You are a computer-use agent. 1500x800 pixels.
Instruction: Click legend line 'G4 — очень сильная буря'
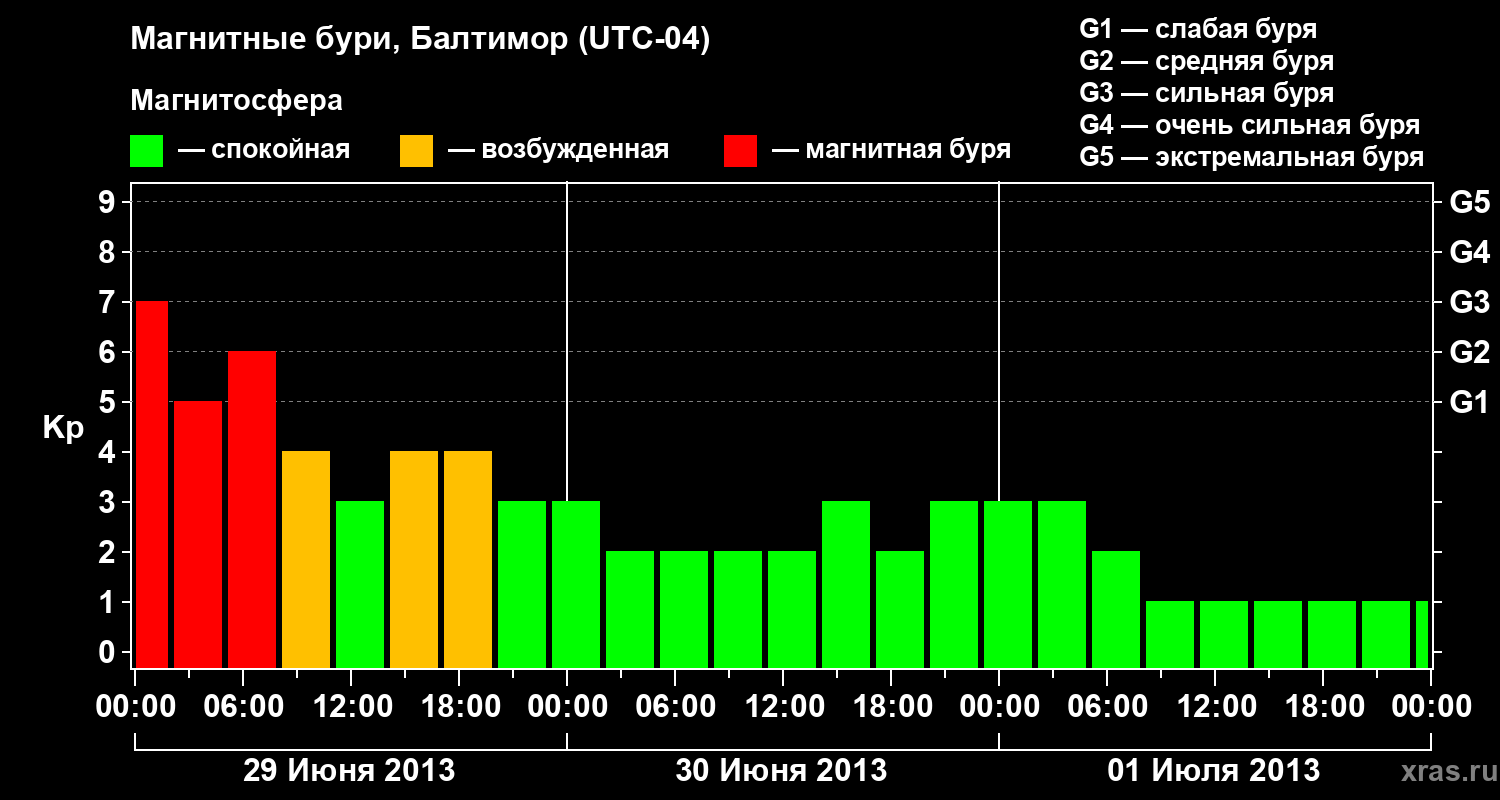(1250, 125)
